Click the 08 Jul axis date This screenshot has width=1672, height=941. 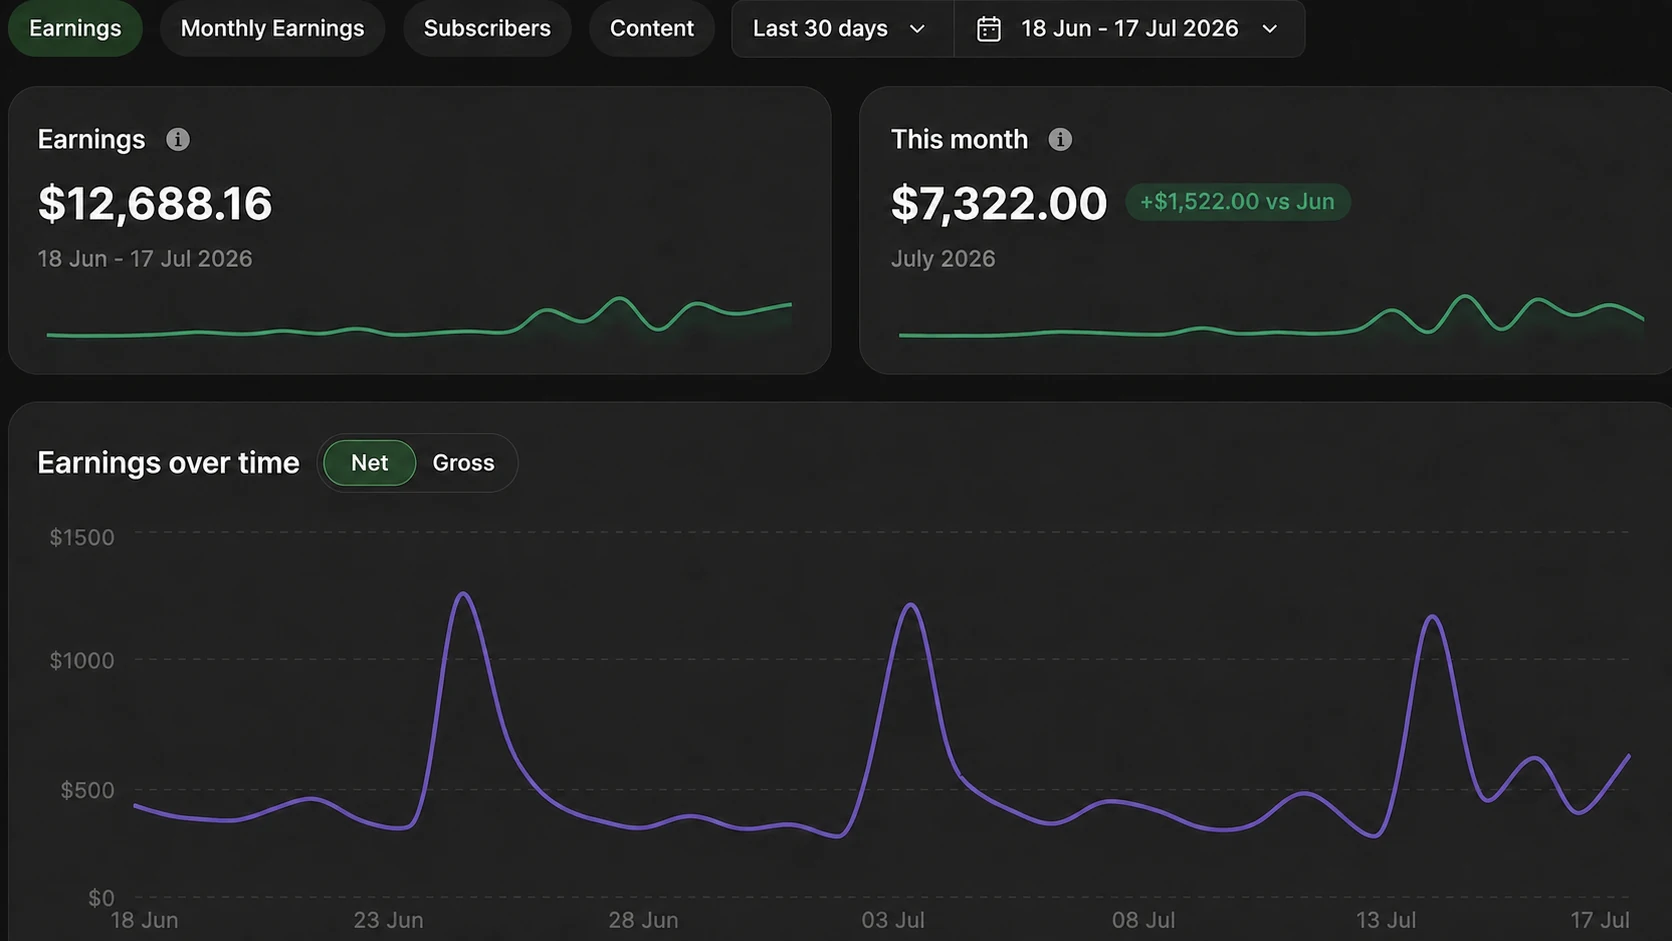coord(1143,921)
